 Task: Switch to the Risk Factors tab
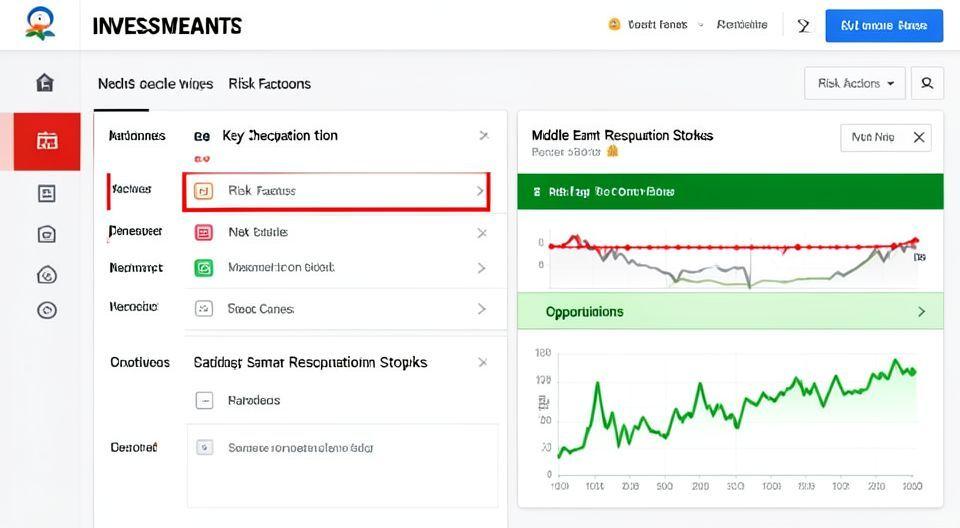tap(269, 84)
